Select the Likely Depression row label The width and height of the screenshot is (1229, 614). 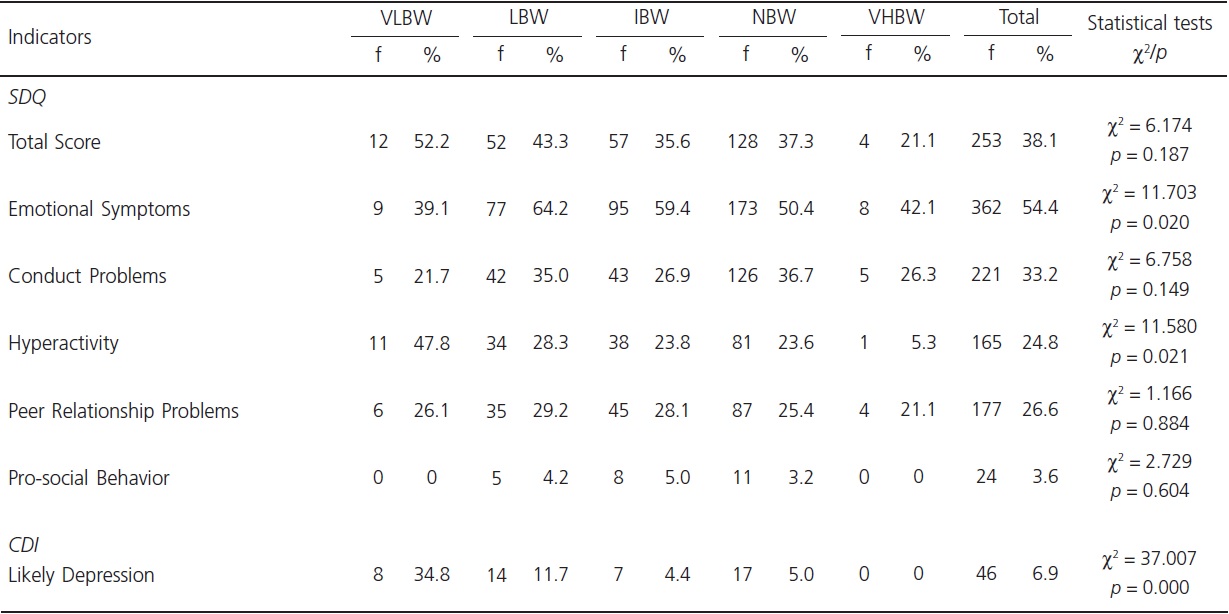[81, 575]
